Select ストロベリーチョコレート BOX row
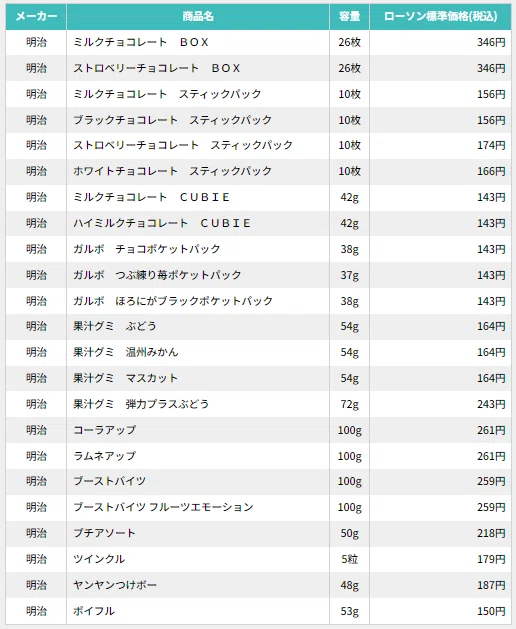This screenshot has height=629, width=516. pos(258,68)
